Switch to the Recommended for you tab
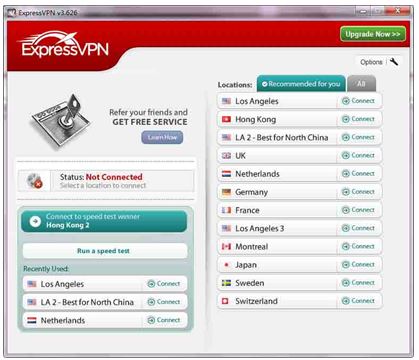 pyautogui.click(x=301, y=84)
